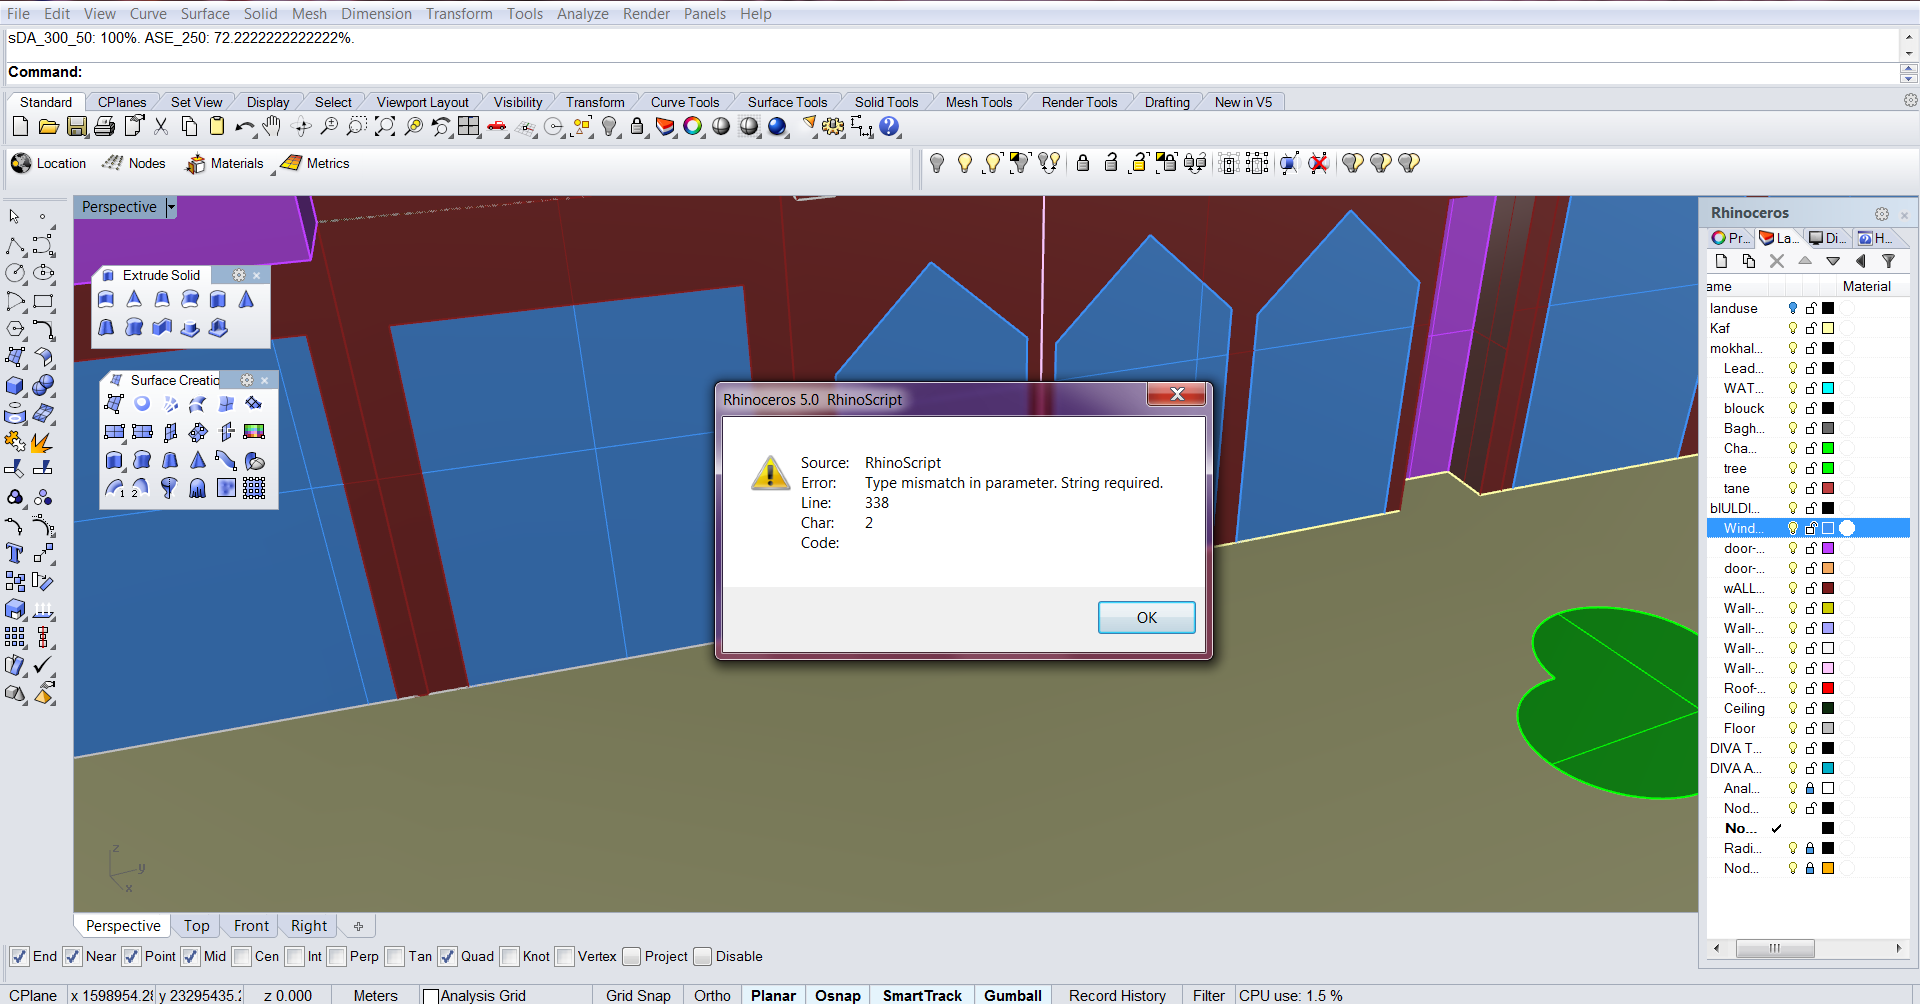Hide the tree layer using its bulb

[1793, 468]
